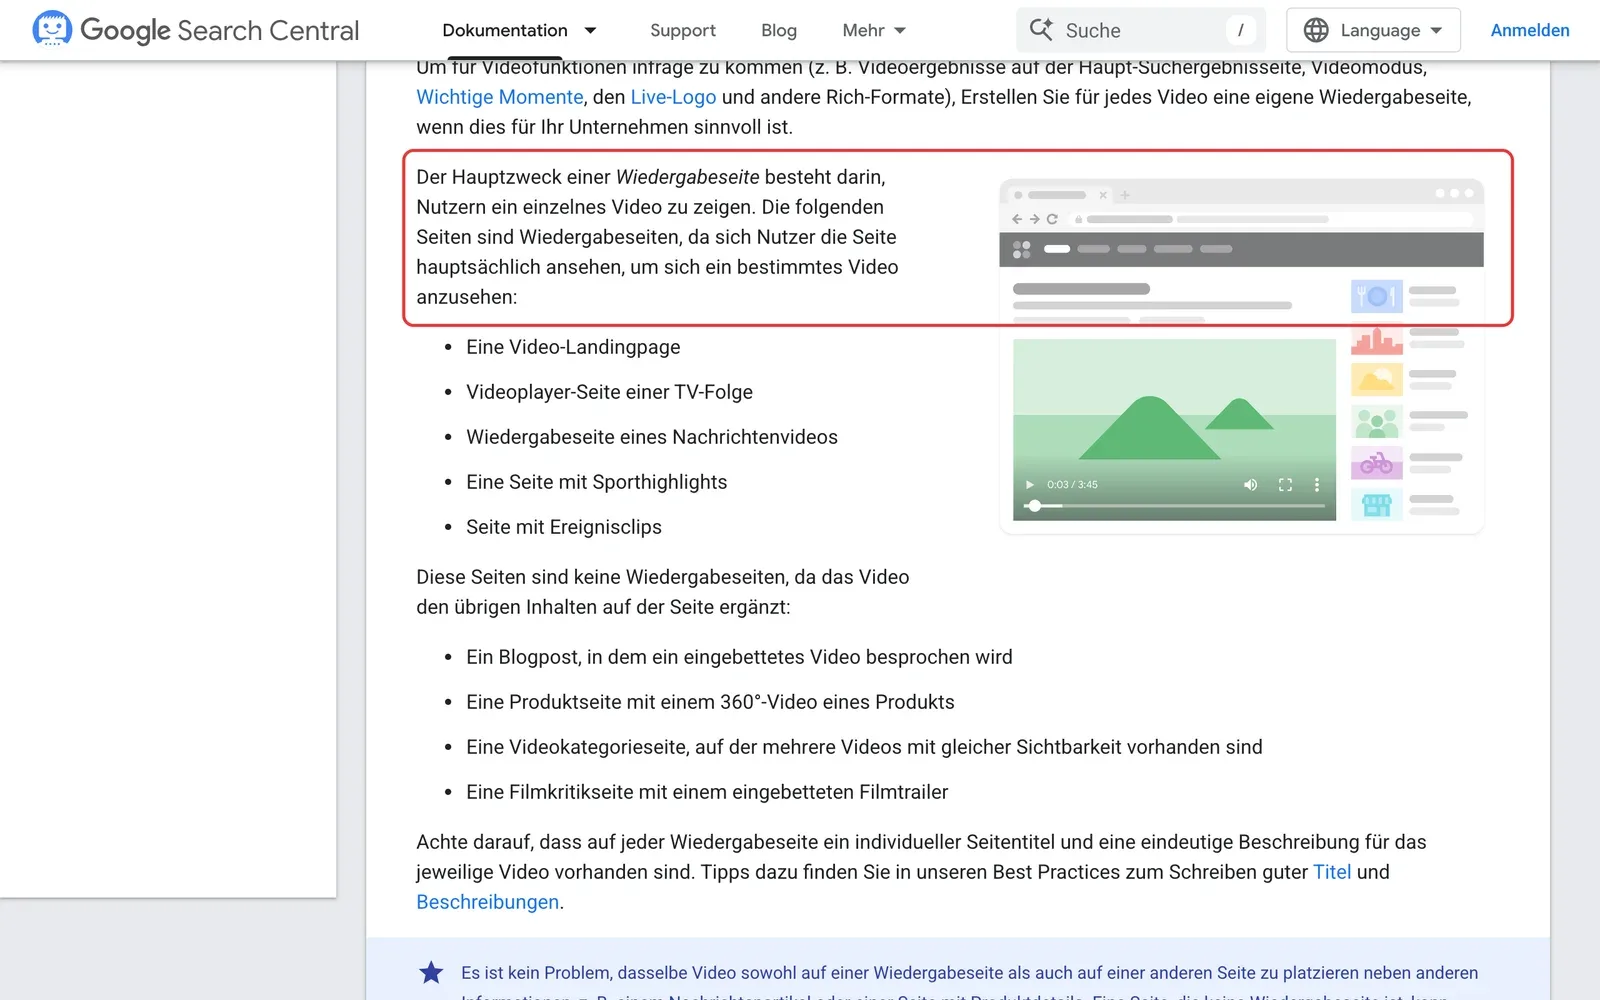Open the Titel link
1600x1000 pixels.
click(1332, 872)
